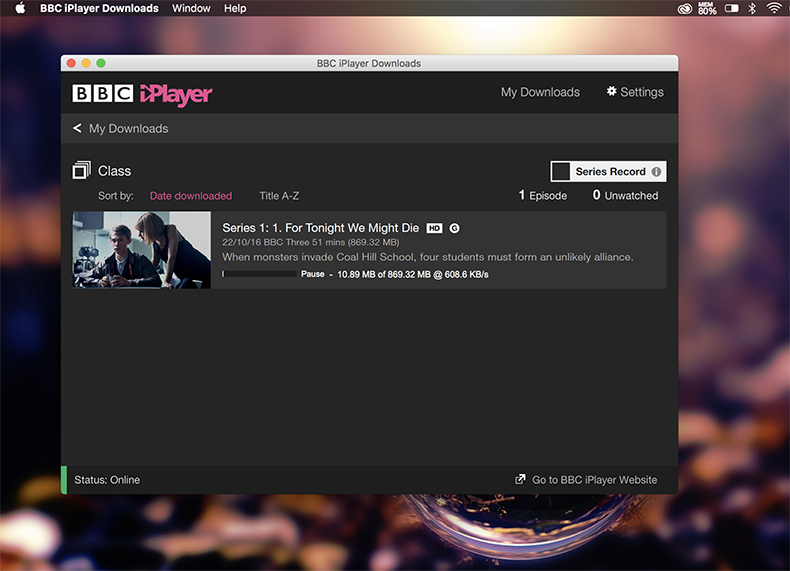Open My Downloads in the header
Image resolution: width=790 pixels, height=571 pixels.
click(x=540, y=92)
